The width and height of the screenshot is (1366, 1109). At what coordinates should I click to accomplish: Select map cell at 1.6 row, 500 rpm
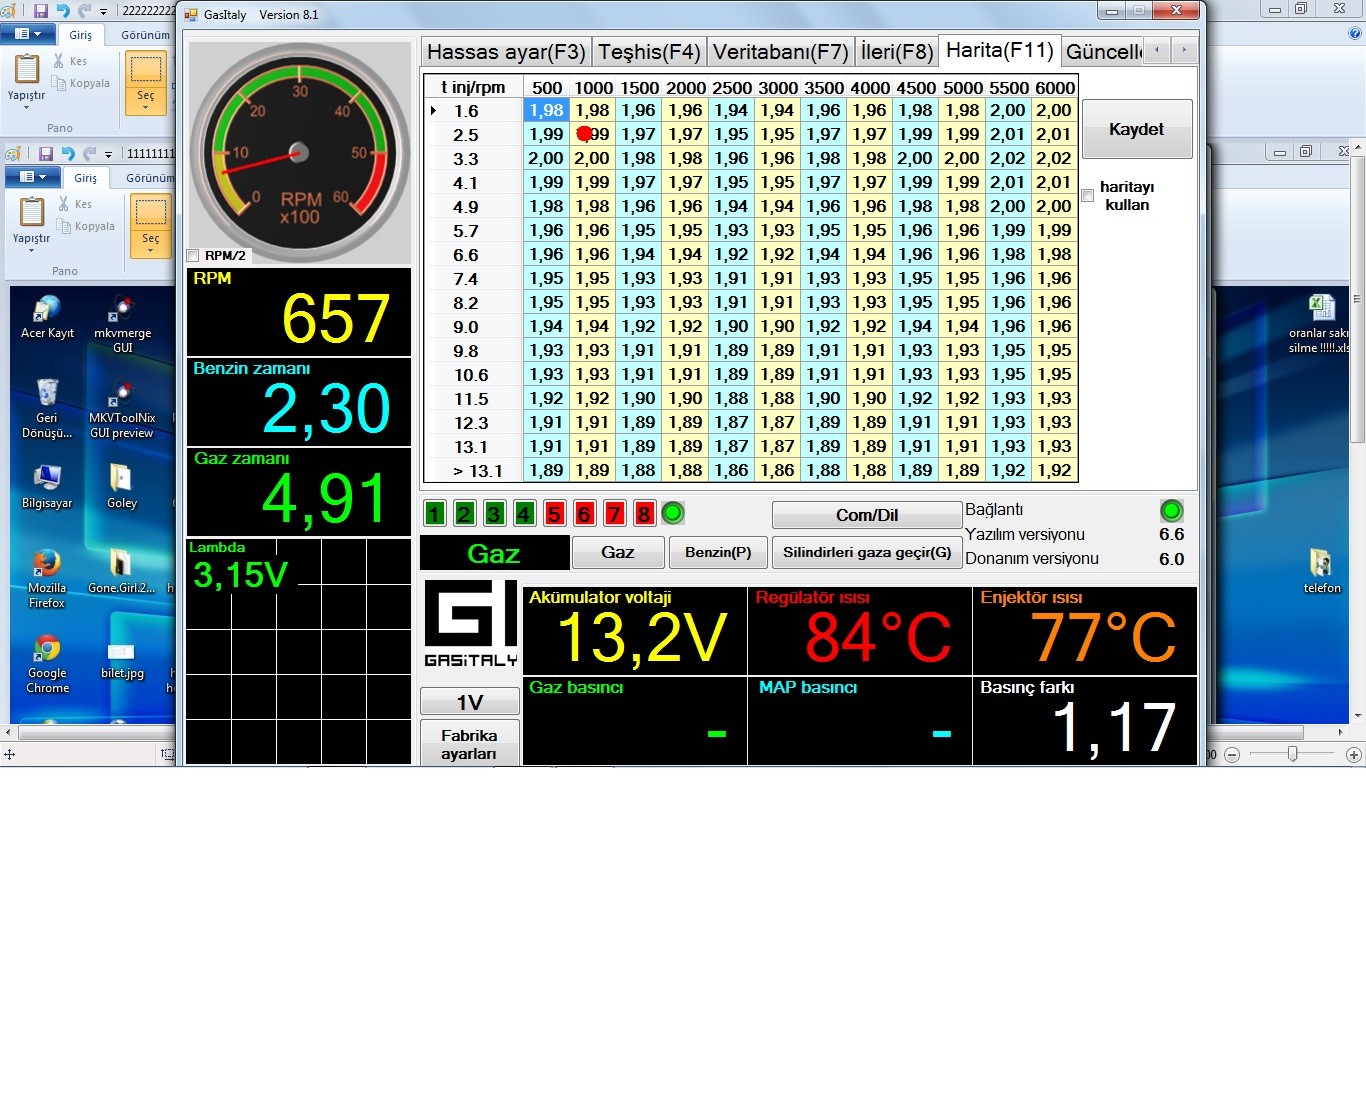[547, 111]
